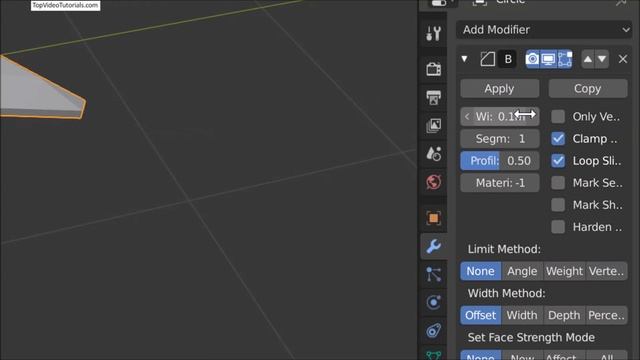Select None as Limit Method

pos(480,271)
